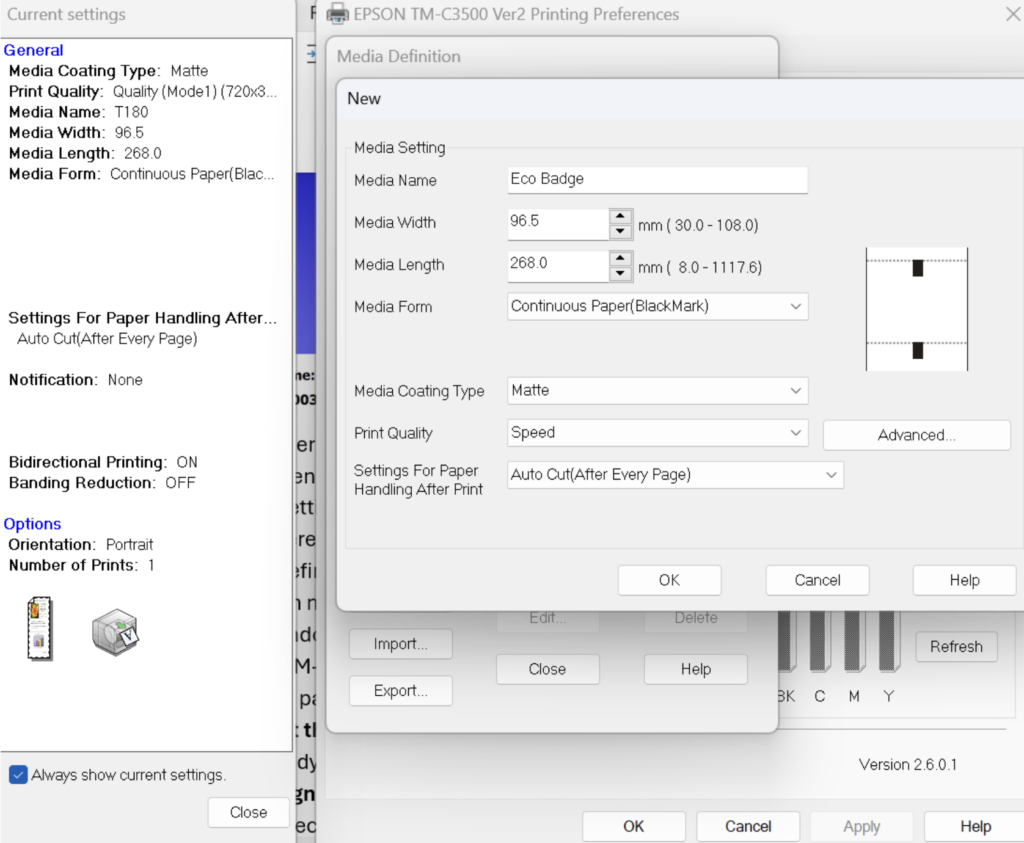Click the black mark media preview diagram

point(916,309)
